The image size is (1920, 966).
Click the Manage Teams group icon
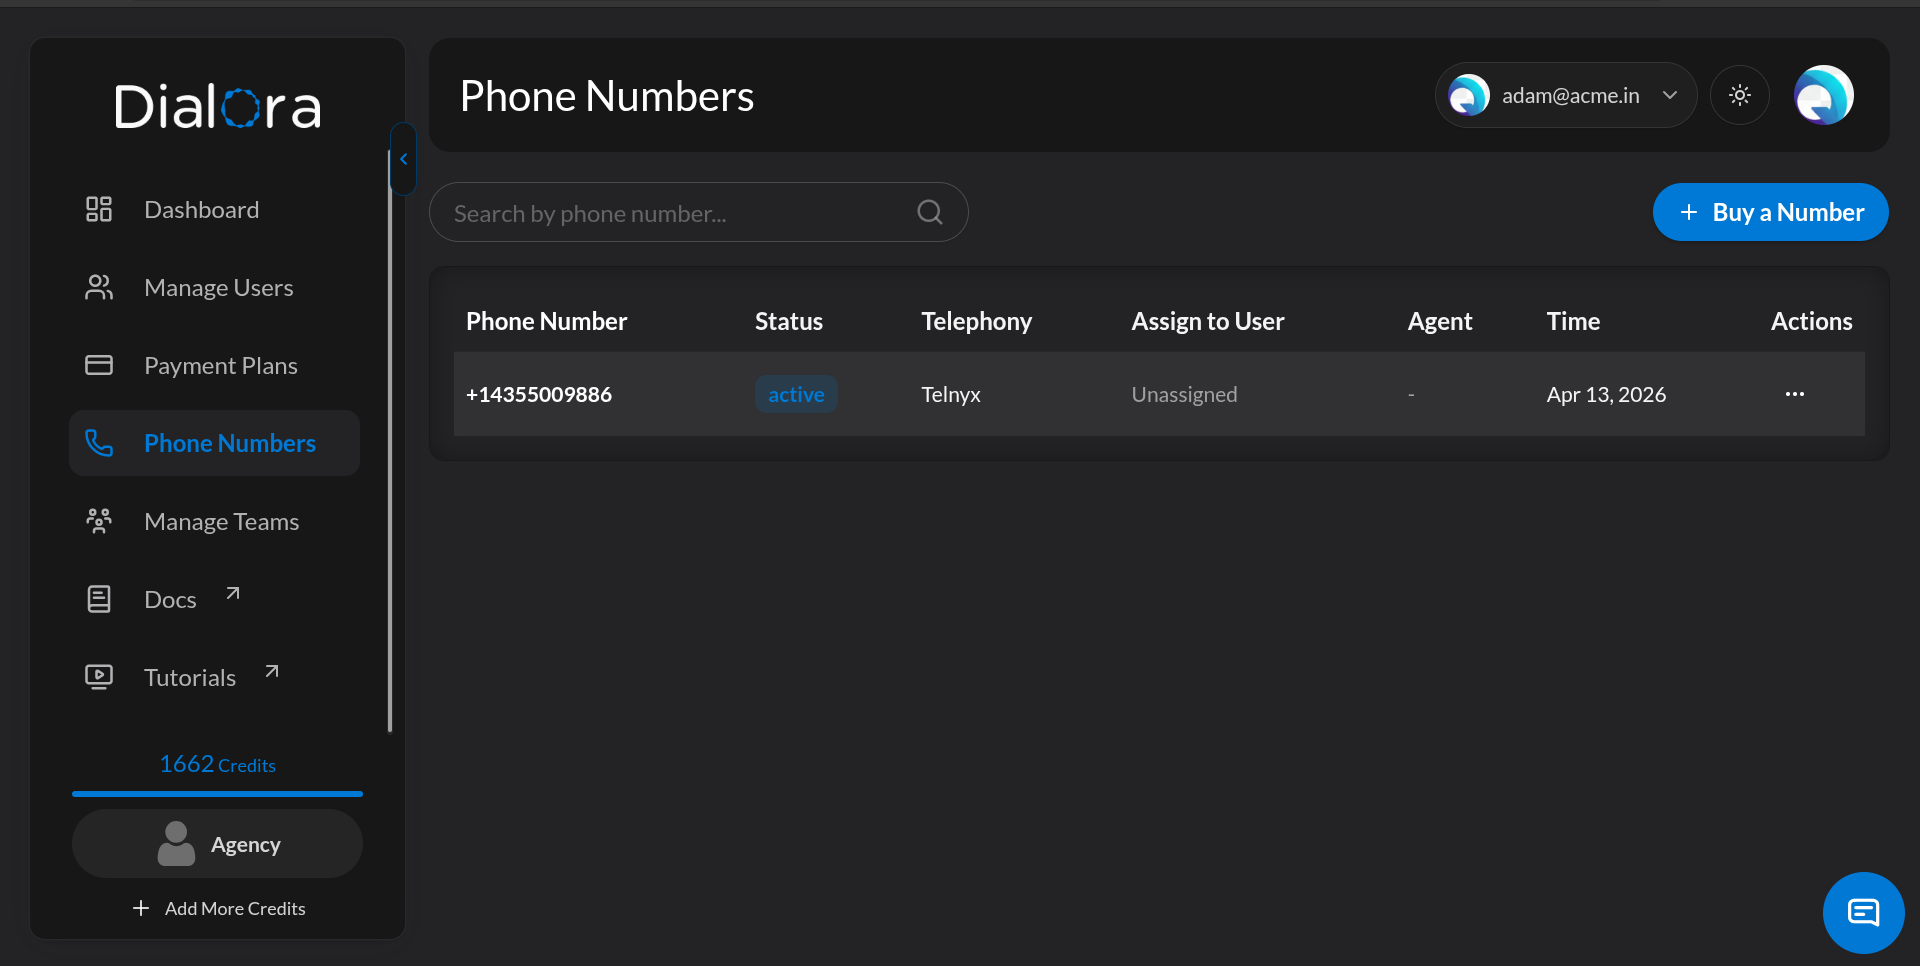99,521
